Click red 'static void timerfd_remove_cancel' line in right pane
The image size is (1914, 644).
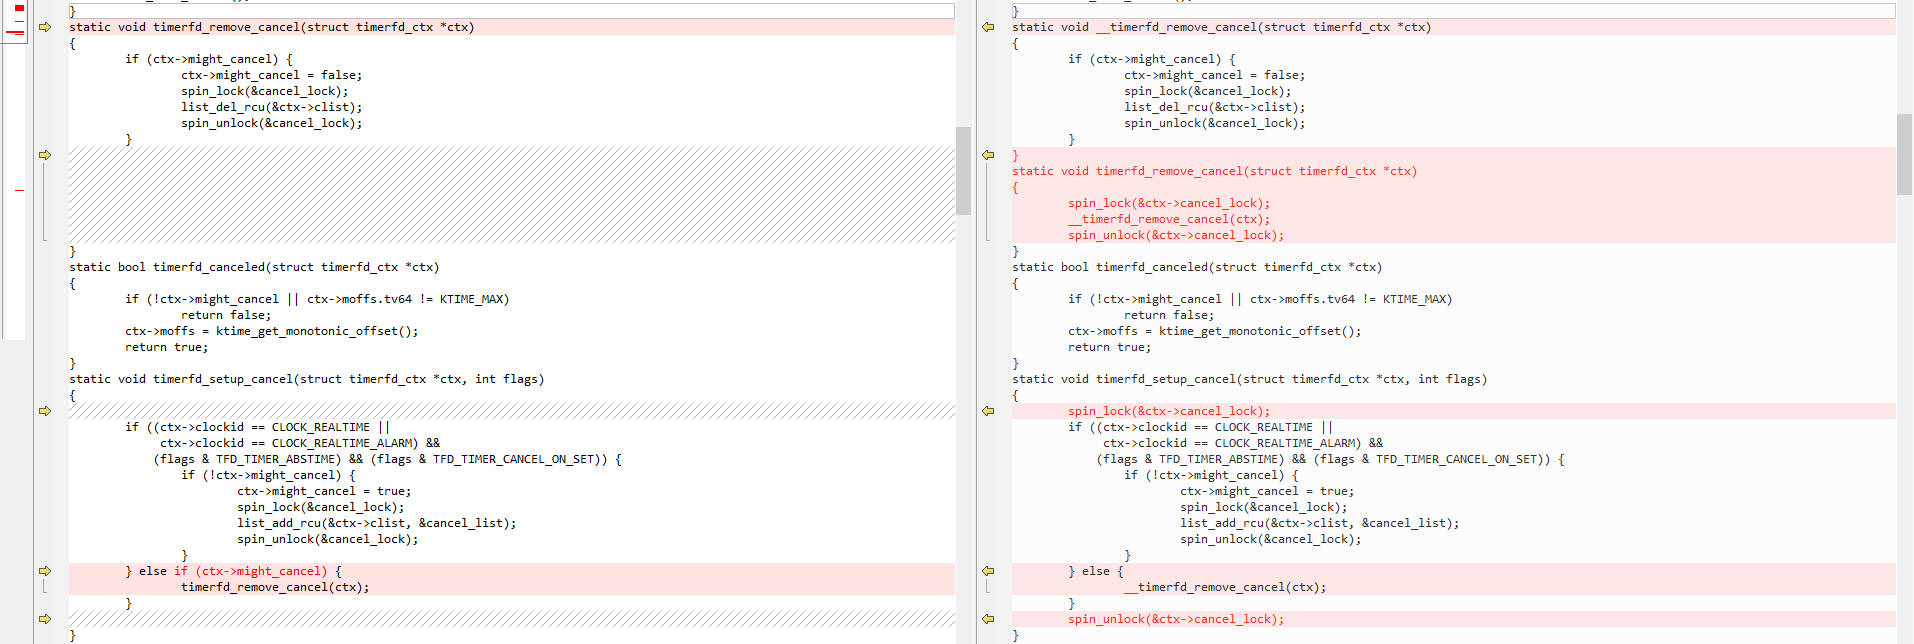1214,171
